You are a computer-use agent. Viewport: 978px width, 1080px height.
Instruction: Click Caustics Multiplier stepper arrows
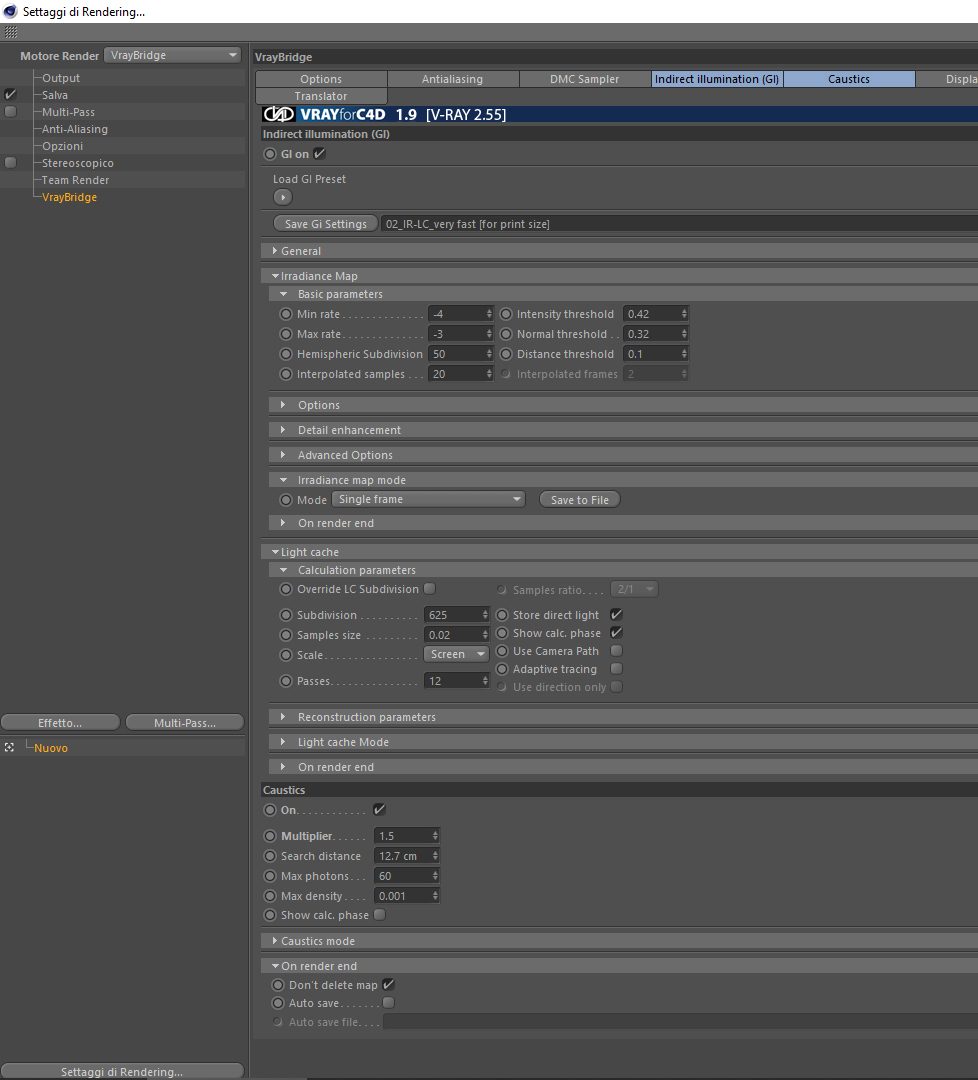coord(435,836)
